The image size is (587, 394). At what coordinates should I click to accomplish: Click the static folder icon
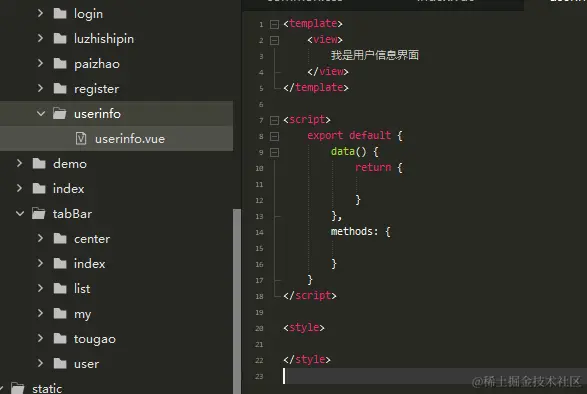click(x=18, y=388)
